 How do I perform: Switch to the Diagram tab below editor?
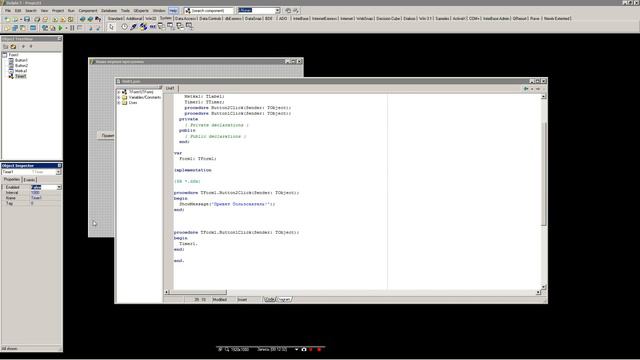point(284,300)
